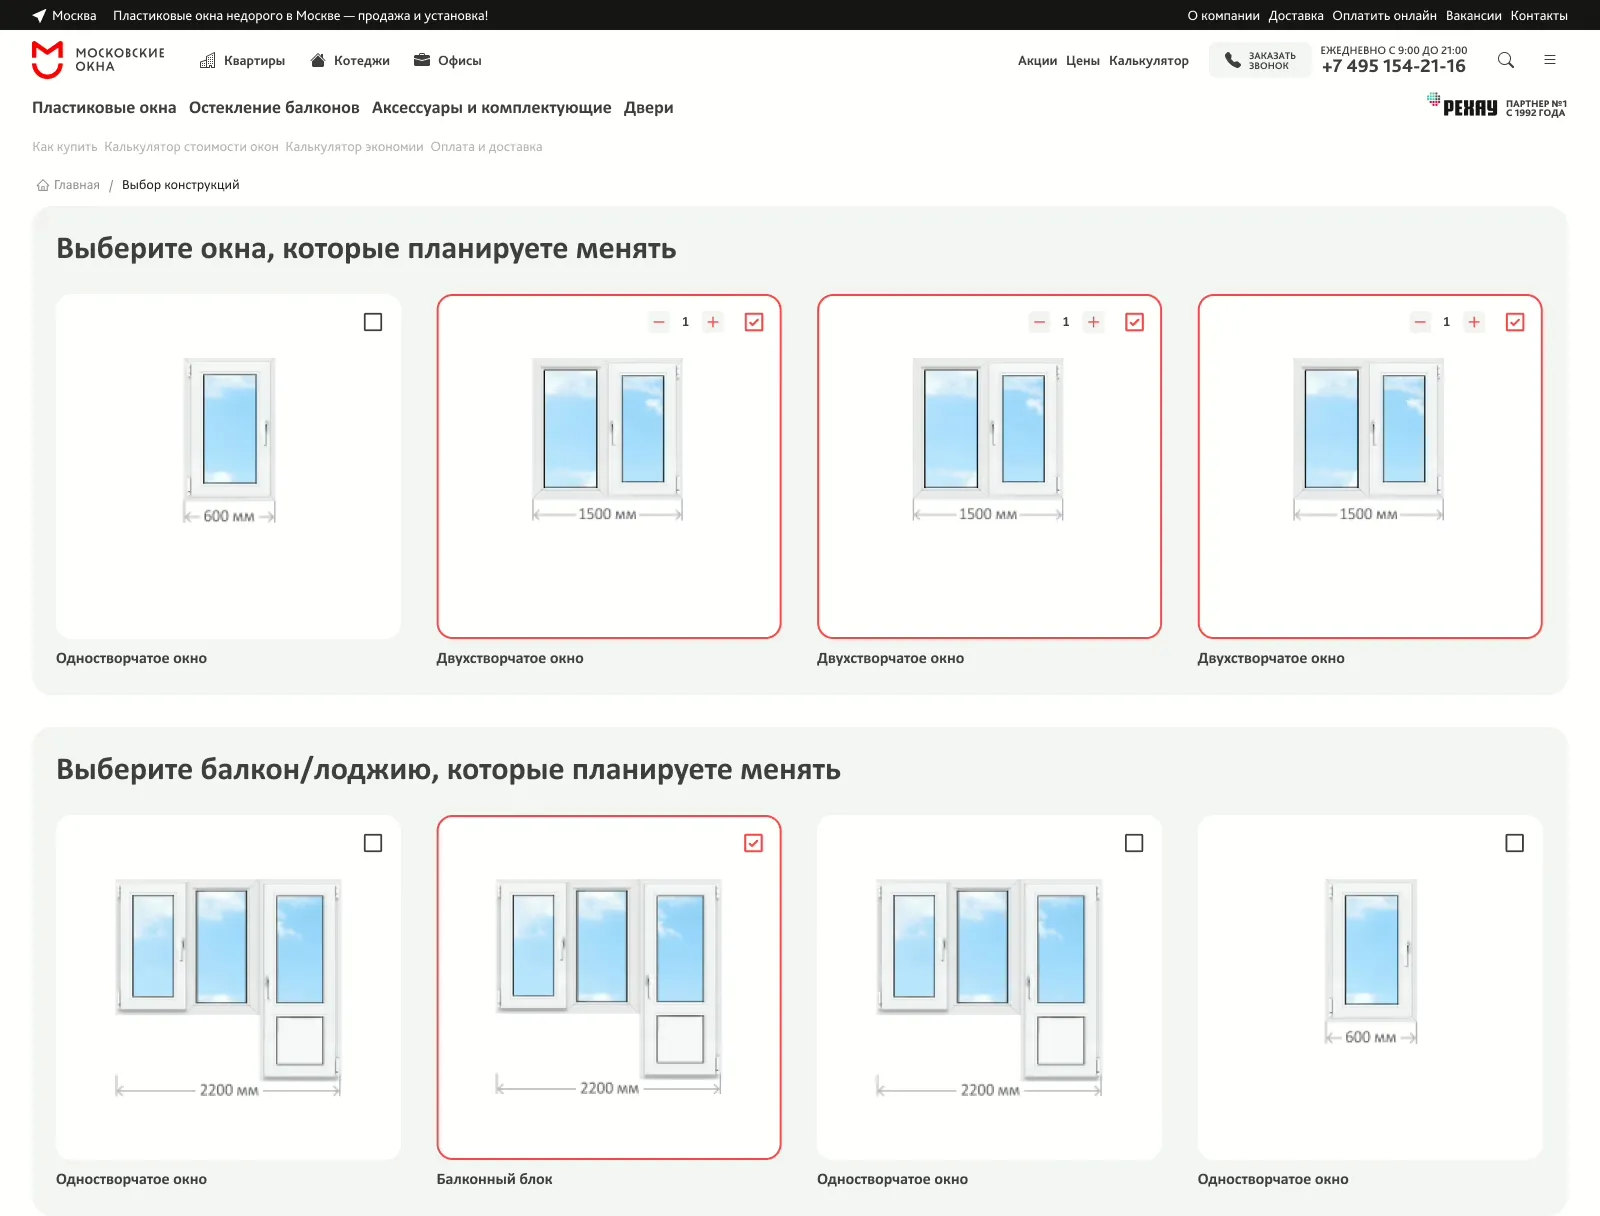Click the search magnifier icon
Screen dimensions: 1600x1216
1505,60
